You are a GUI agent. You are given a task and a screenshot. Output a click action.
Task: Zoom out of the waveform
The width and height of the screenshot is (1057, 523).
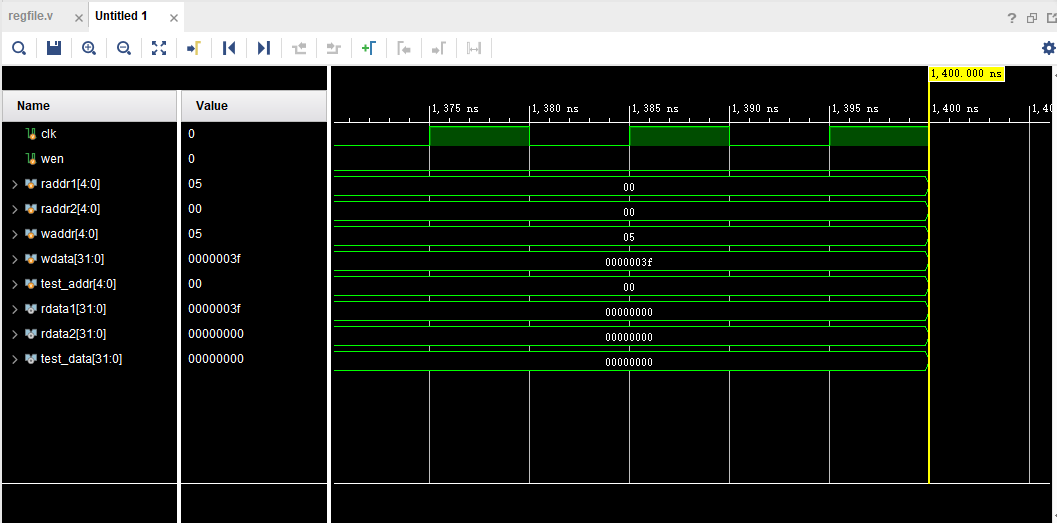(x=124, y=48)
